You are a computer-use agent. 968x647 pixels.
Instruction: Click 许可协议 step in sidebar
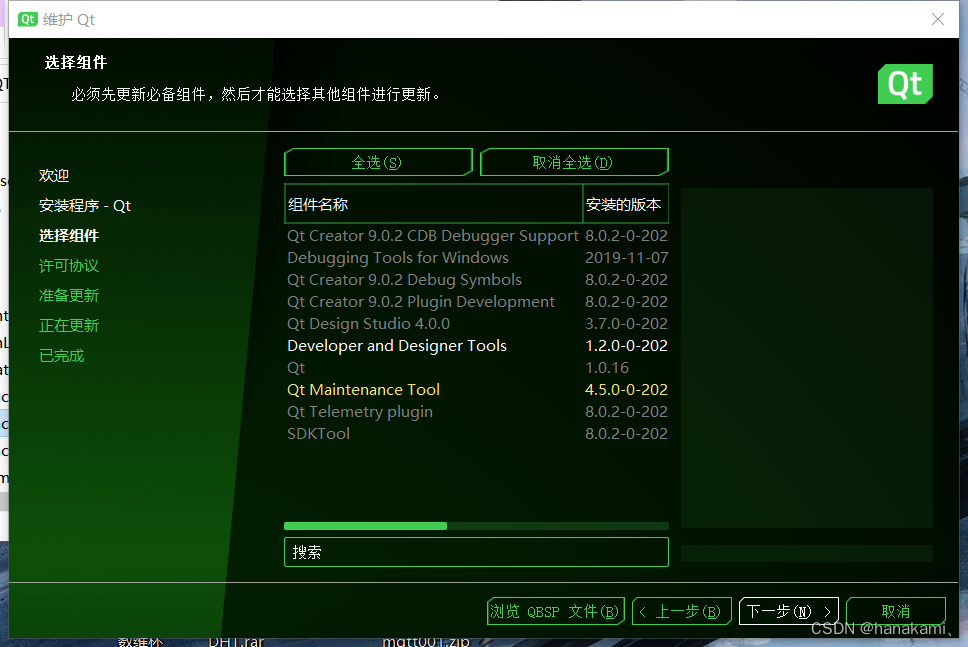(x=69, y=265)
